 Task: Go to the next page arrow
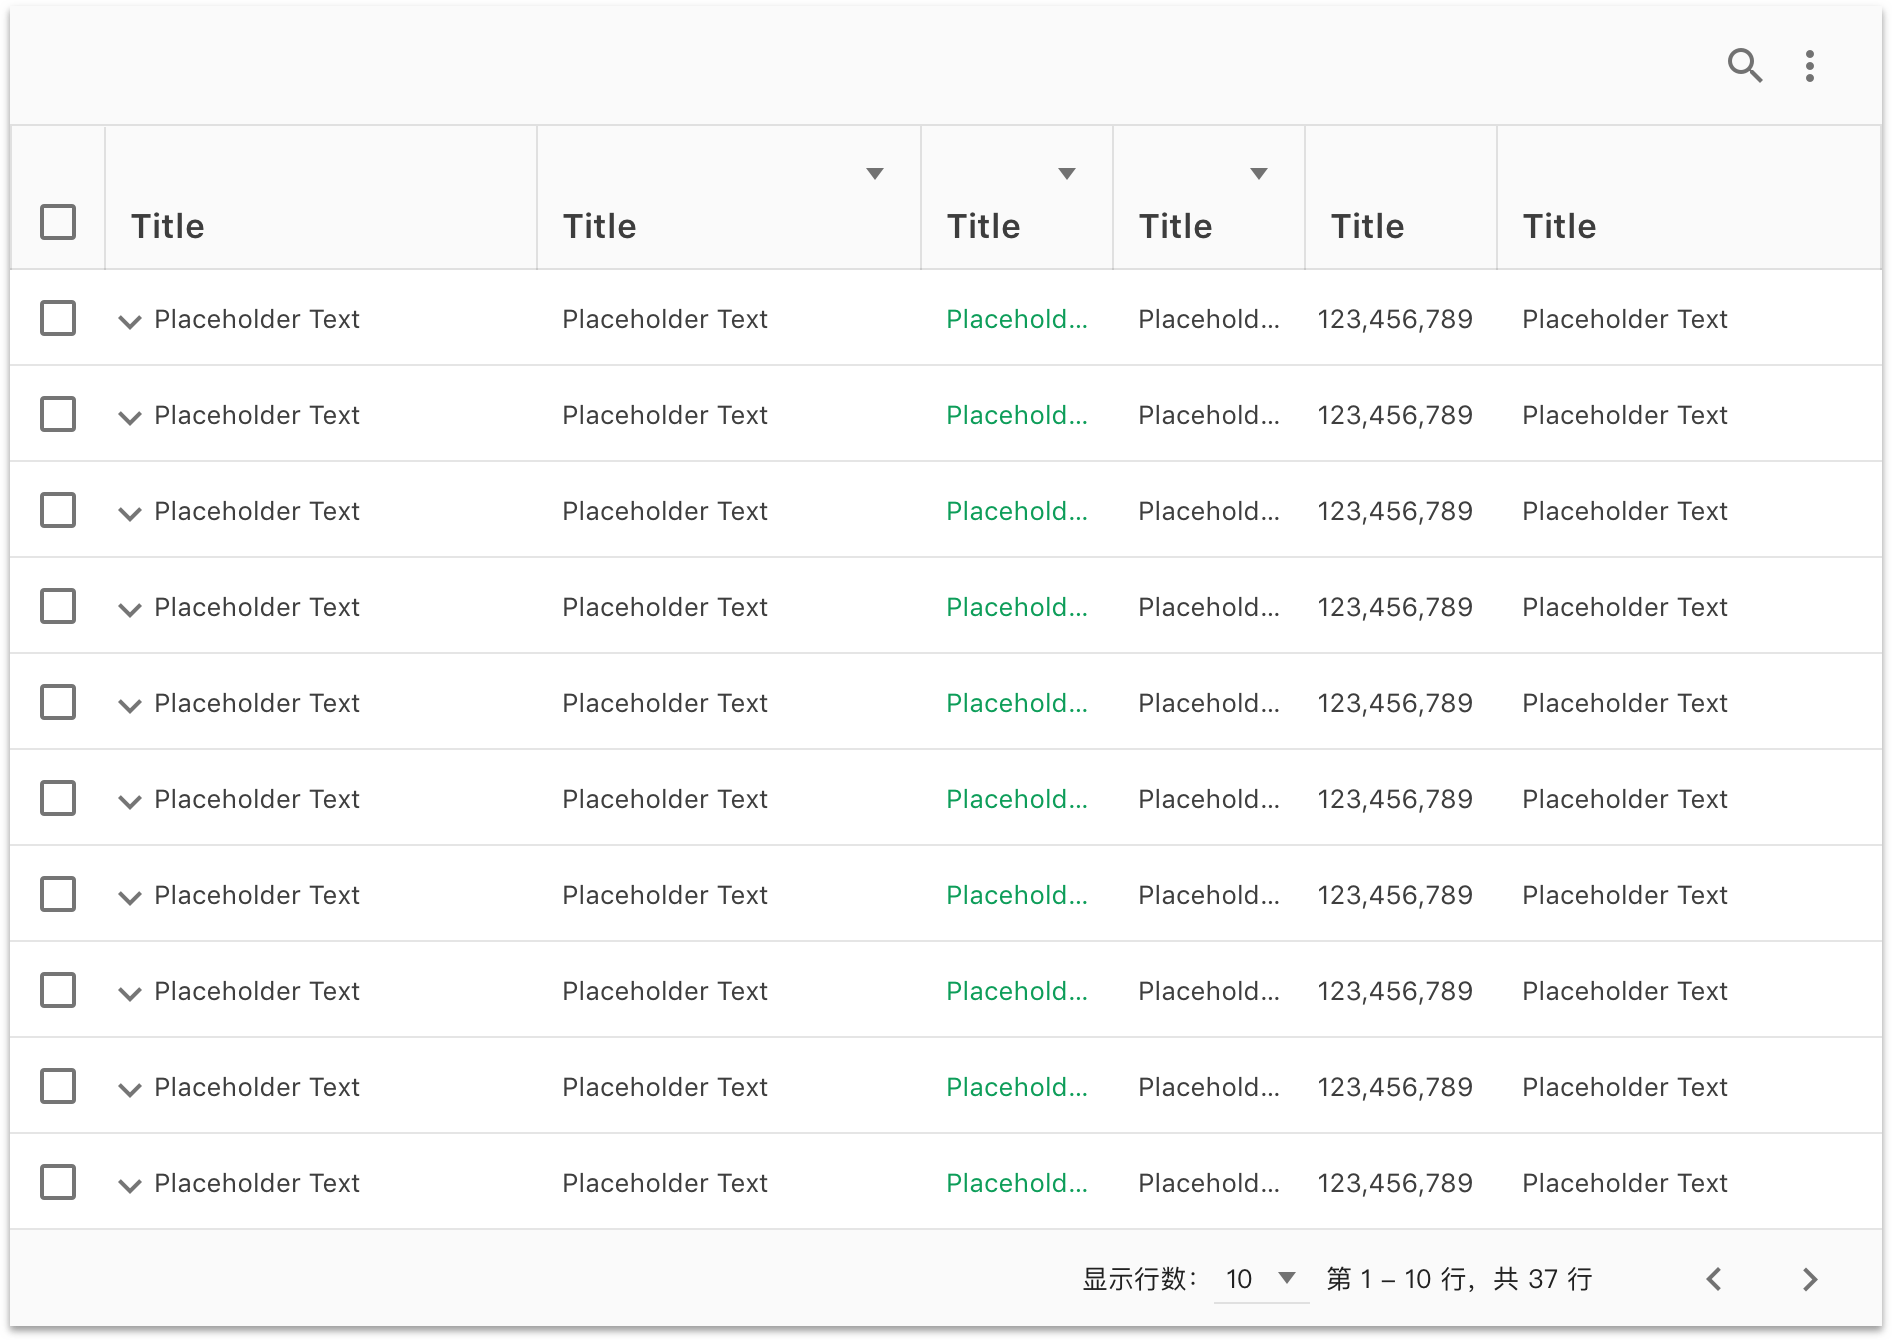1810,1279
